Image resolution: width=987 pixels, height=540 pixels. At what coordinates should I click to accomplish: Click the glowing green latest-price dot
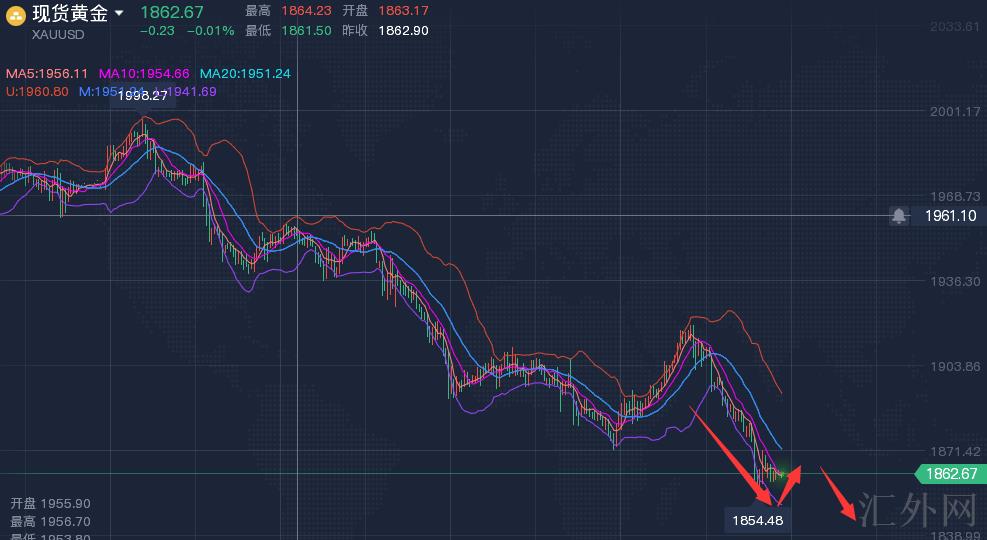click(x=783, y=471)
